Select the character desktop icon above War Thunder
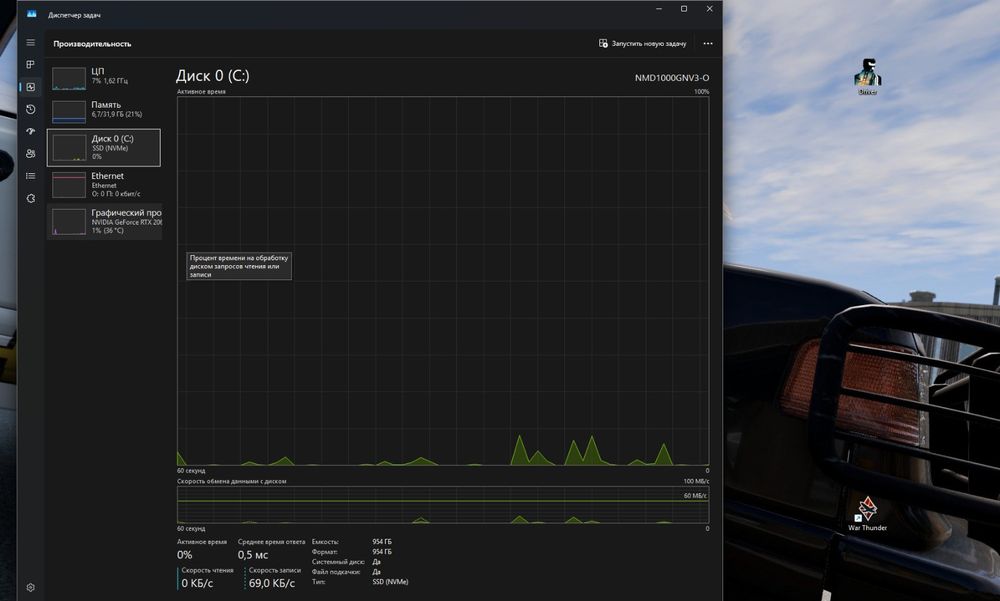The height and width of the screenshot is (601, 1000). pos(867,76)
